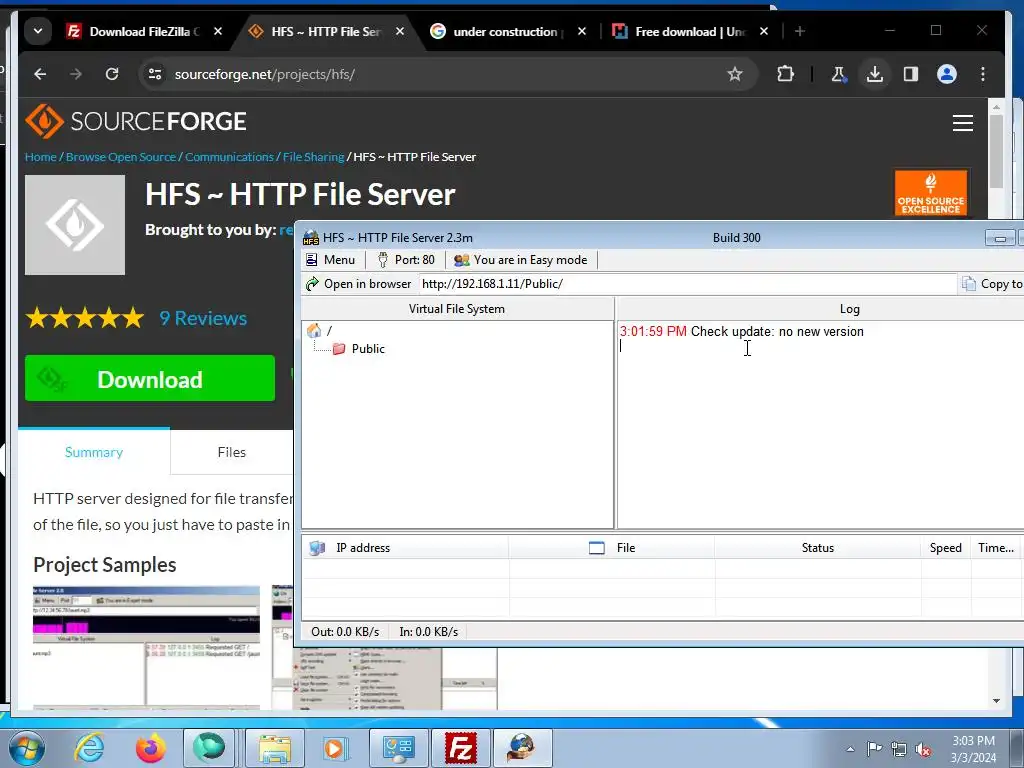Toggle the browser side panel

(x=911, y=74)
